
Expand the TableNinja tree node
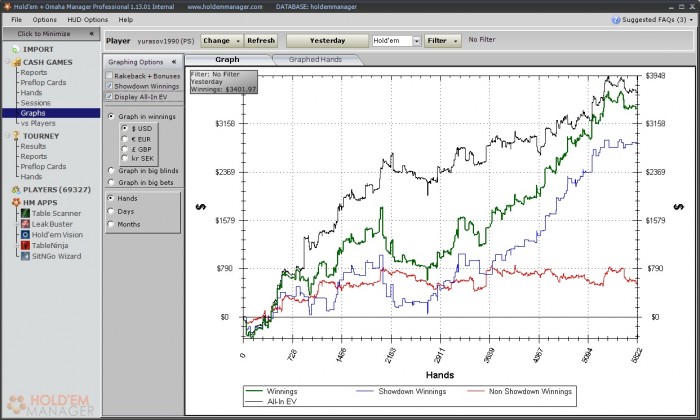tap(17, 245)
